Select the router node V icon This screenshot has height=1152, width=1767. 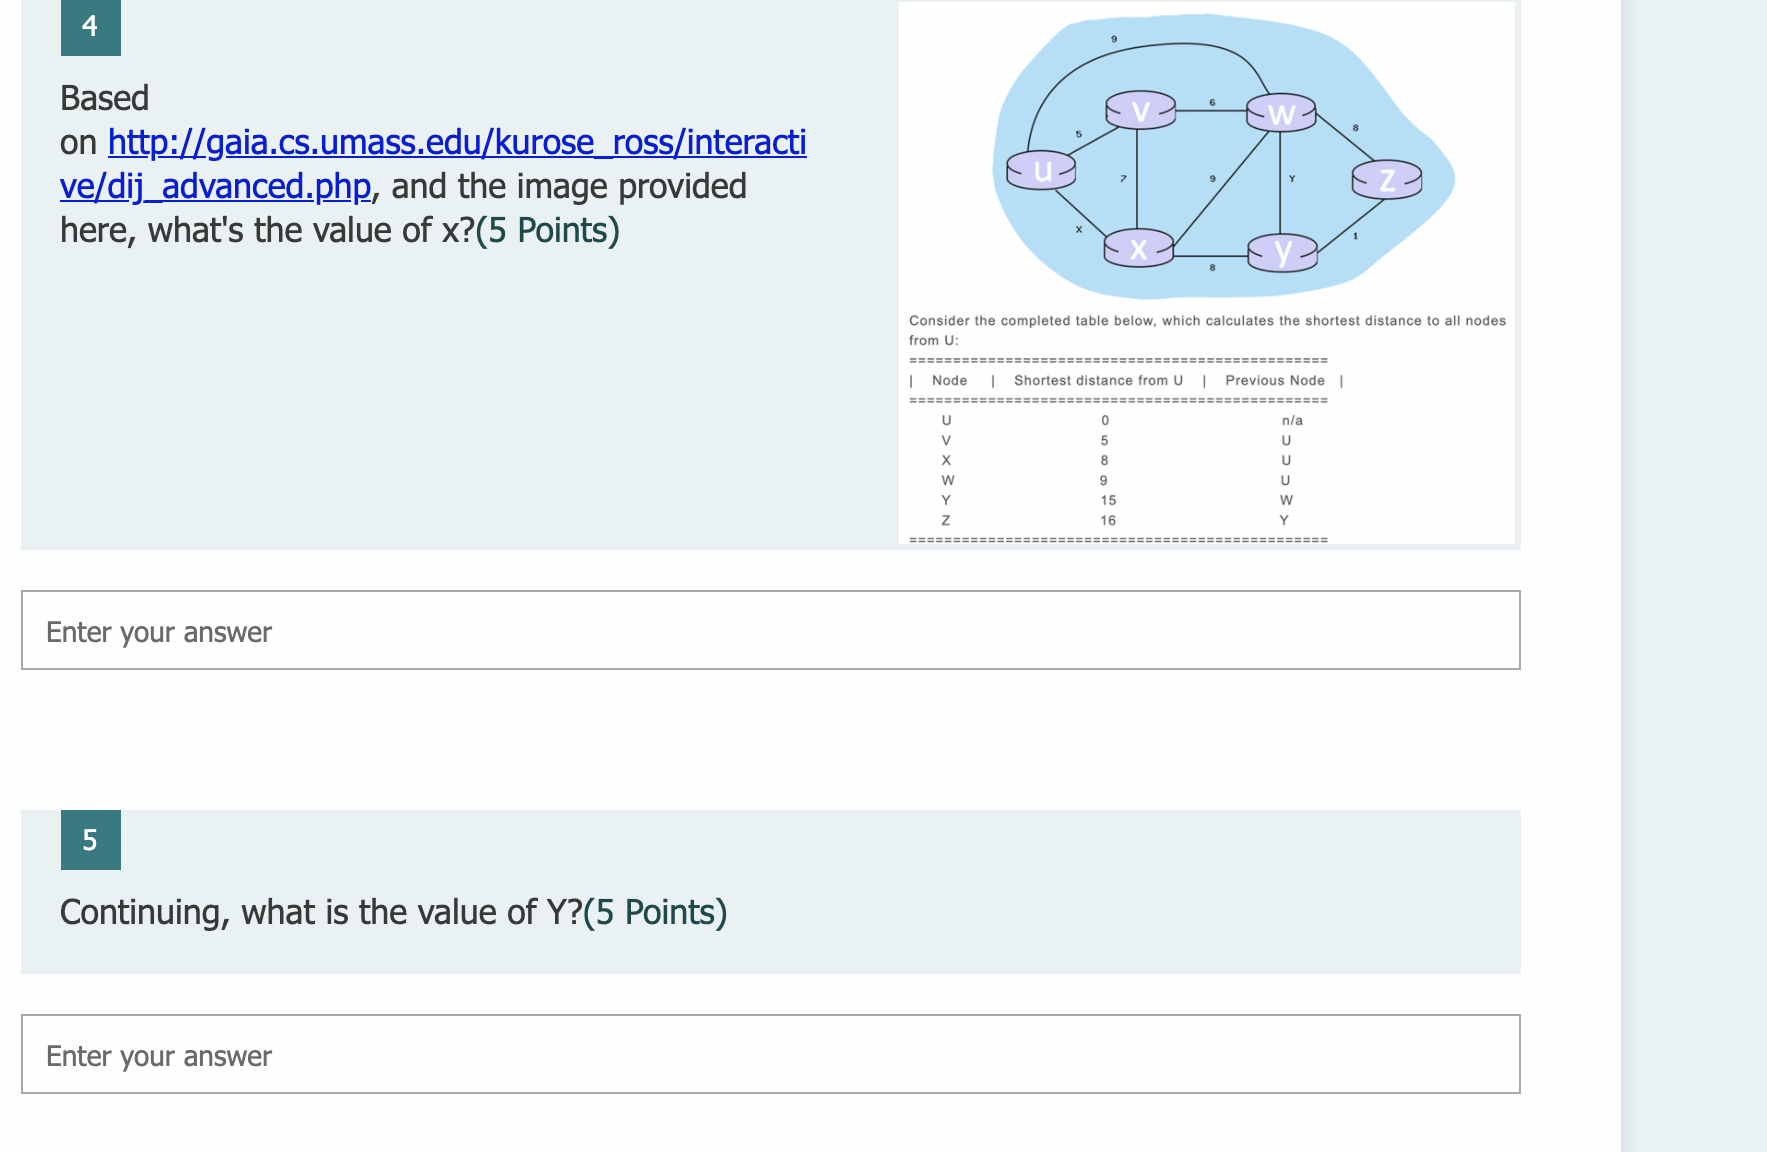click(1138, 111)
